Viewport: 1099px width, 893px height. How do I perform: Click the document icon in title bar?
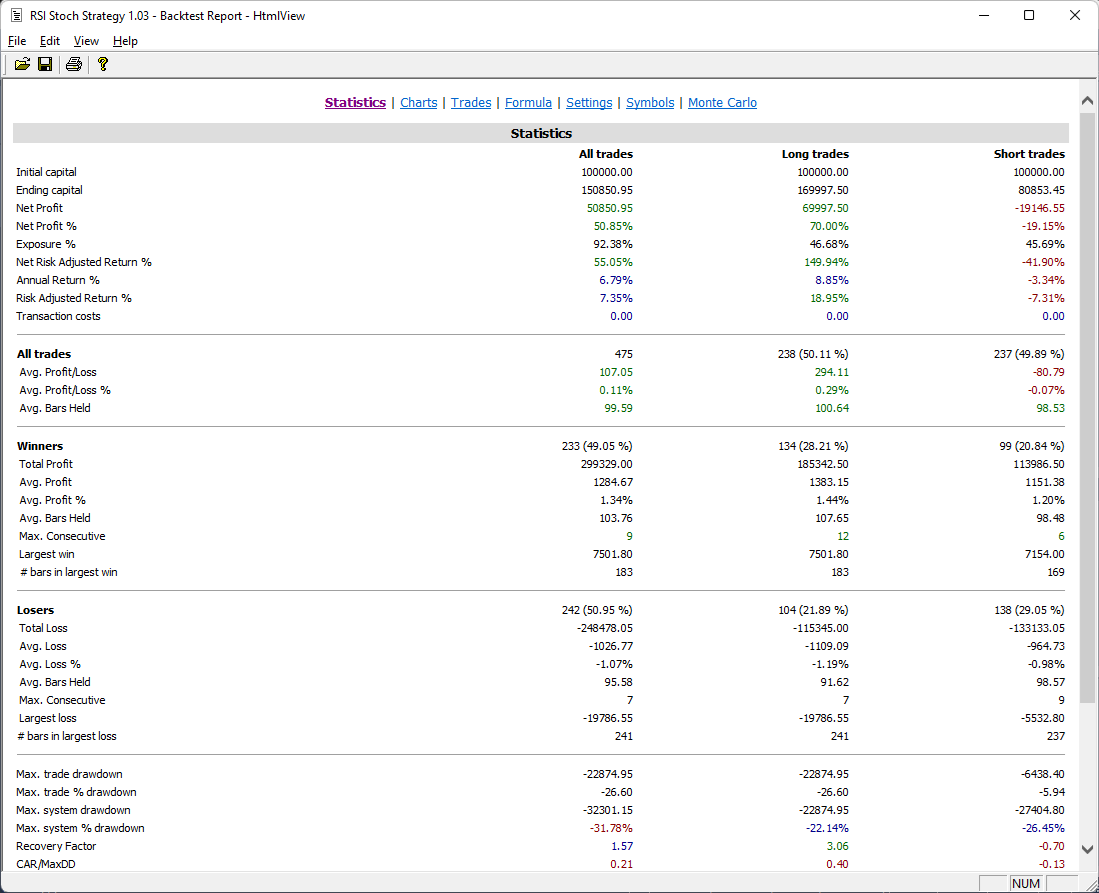pos(16,15)
